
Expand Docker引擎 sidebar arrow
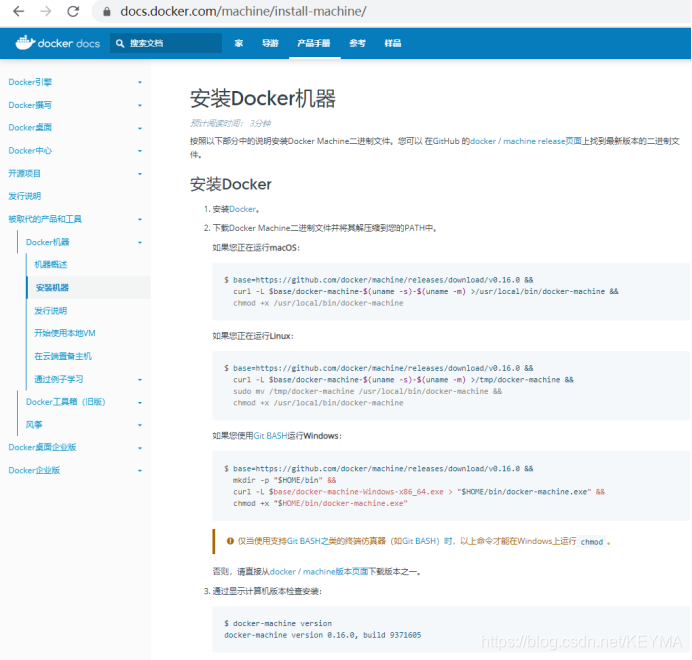tap(140, 83)
